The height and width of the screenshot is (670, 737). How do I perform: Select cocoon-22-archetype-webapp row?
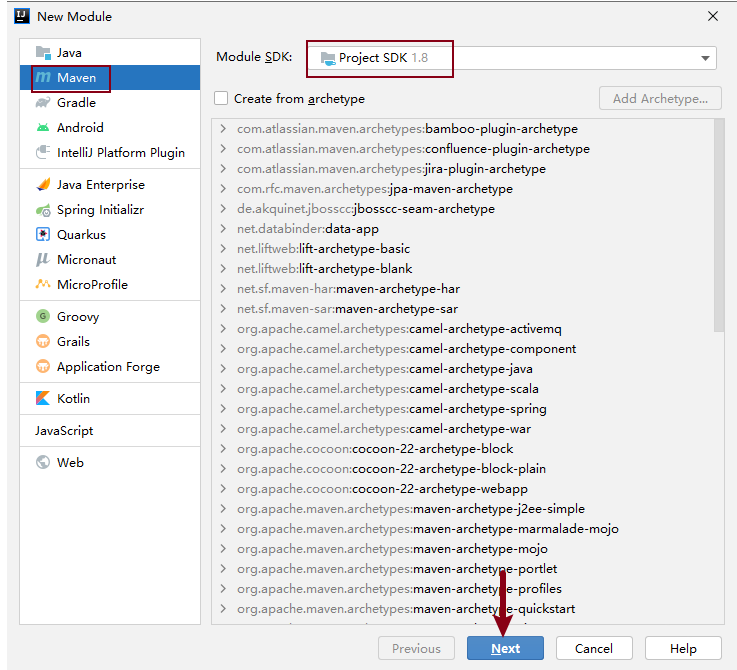tap(463, 489)
